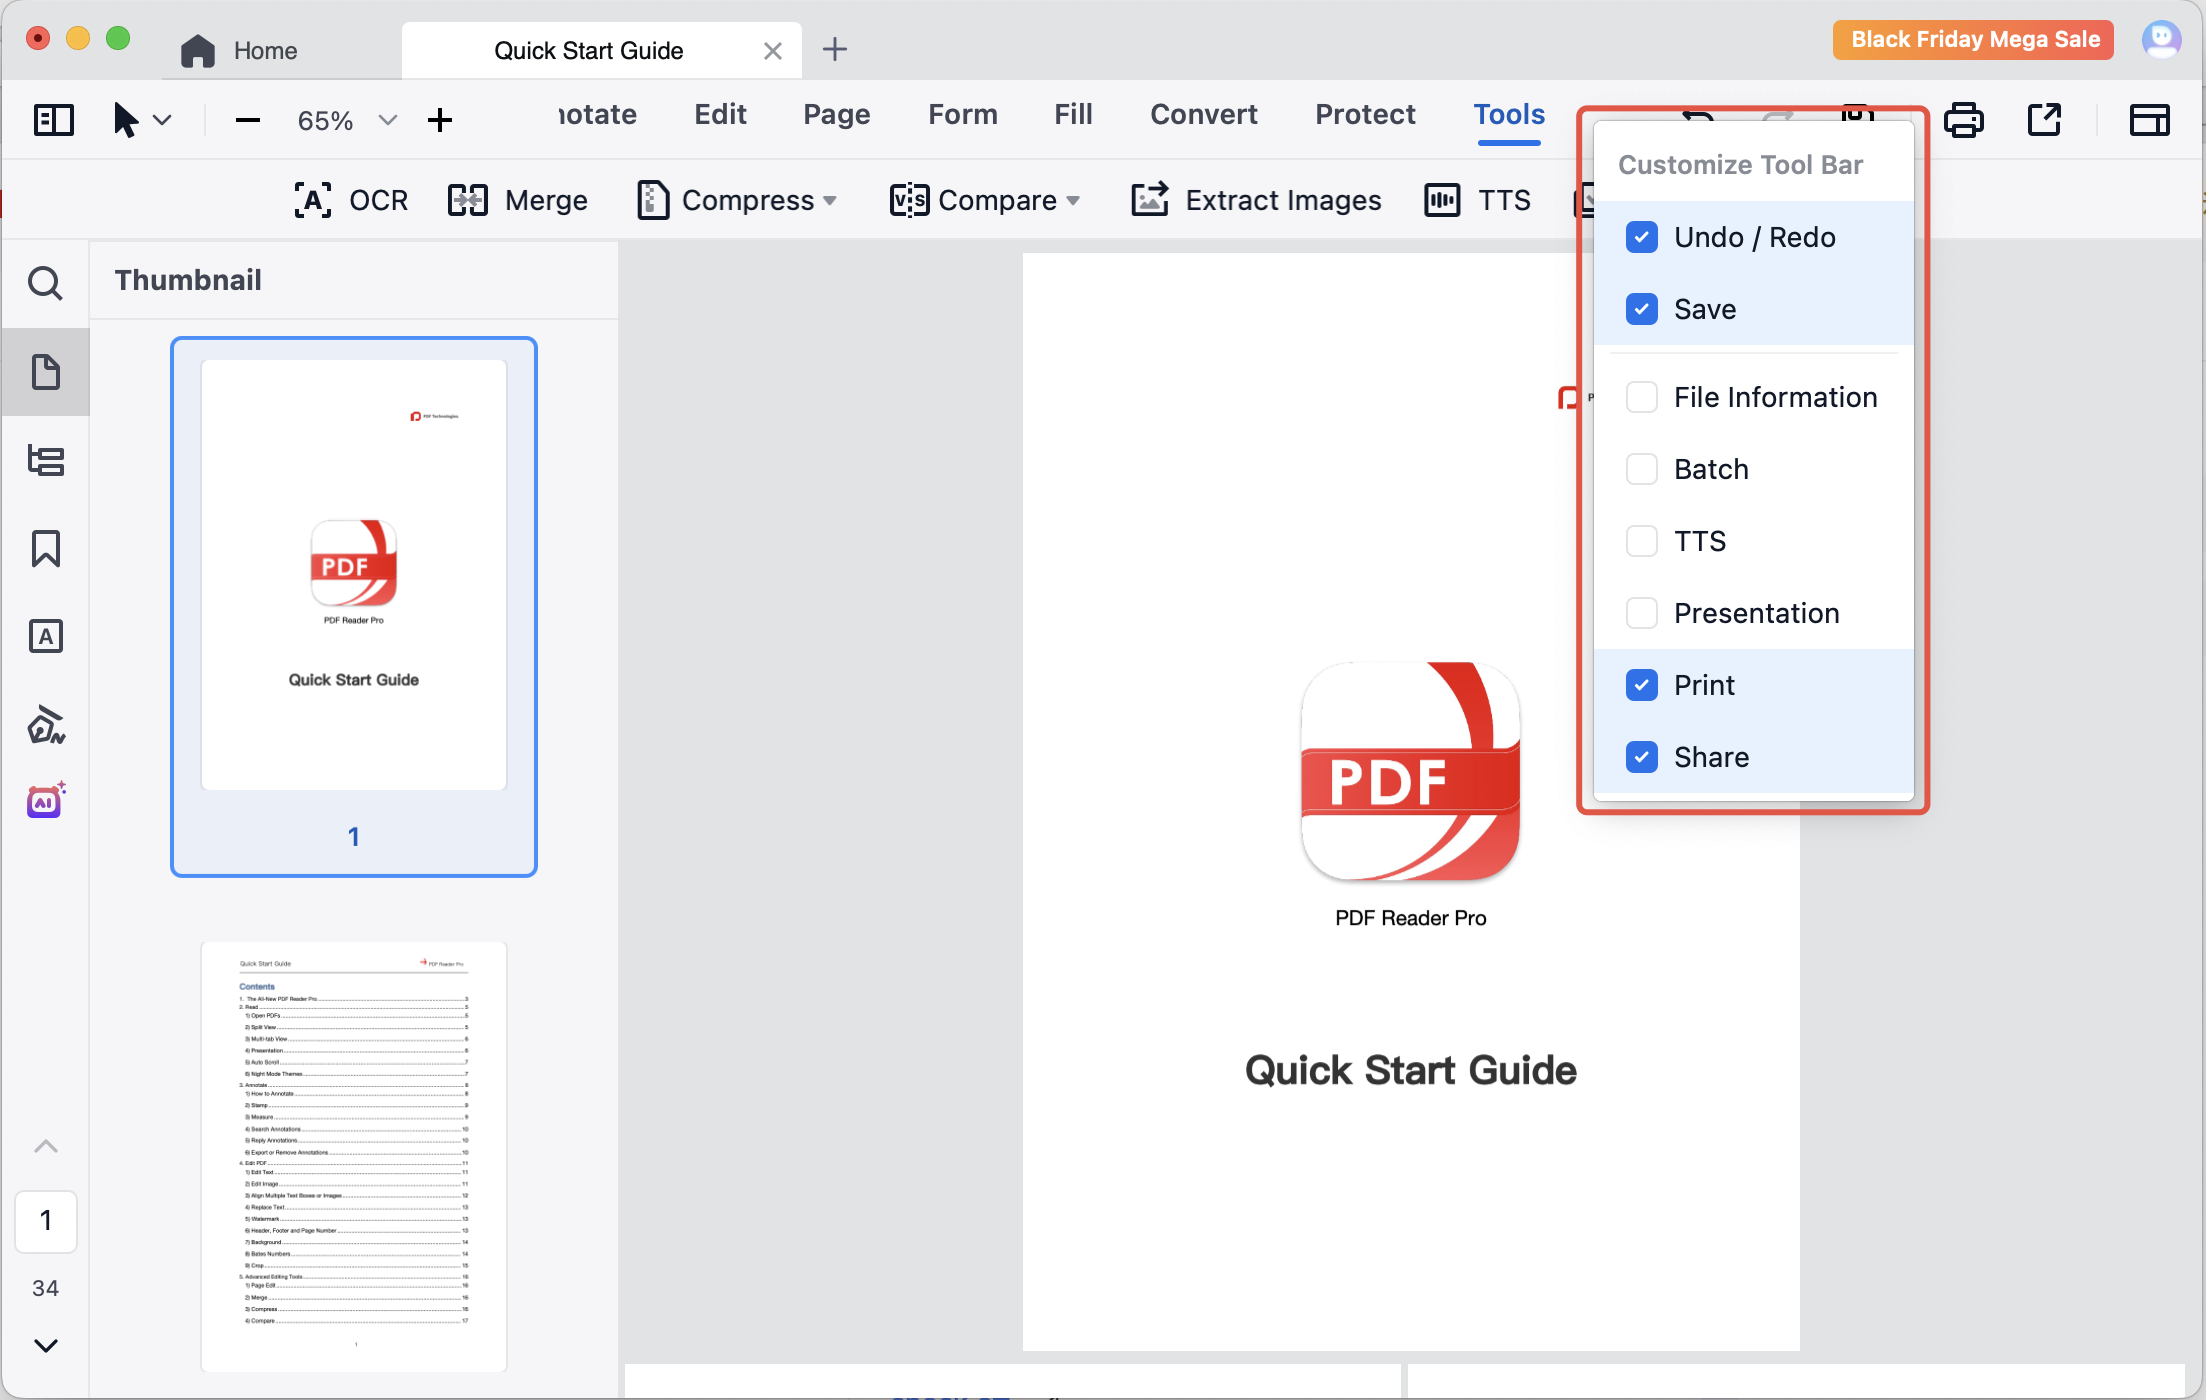The image size is (2206, 1400).
Task: Click the Merge button
Action: coord(518,200)
